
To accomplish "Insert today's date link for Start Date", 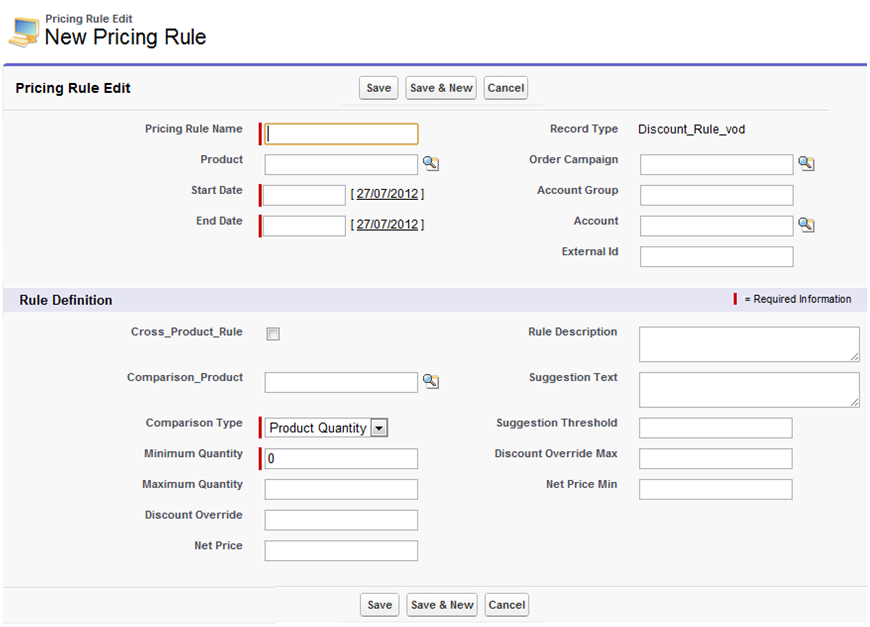I will click(x=387, y=194).
